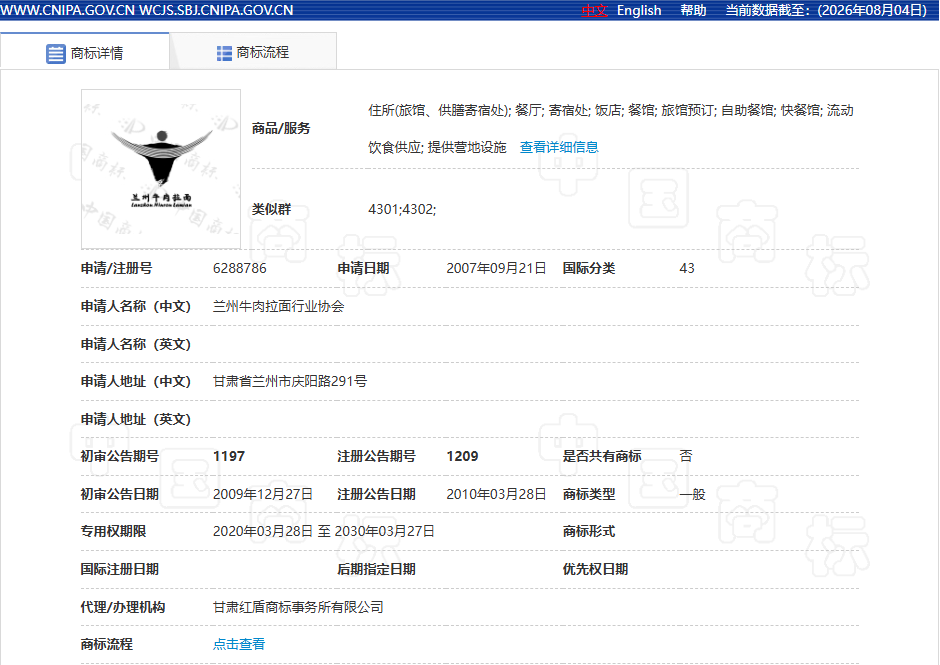
Task: Select registration number 6288786
Action: point(240,268)
